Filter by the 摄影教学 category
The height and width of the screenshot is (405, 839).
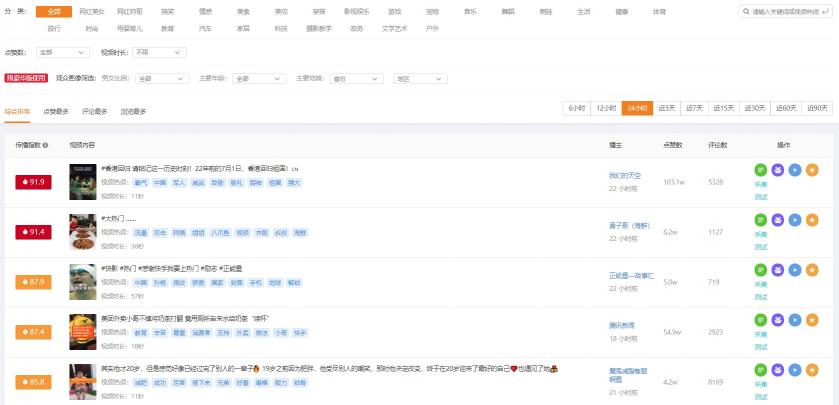319,29
